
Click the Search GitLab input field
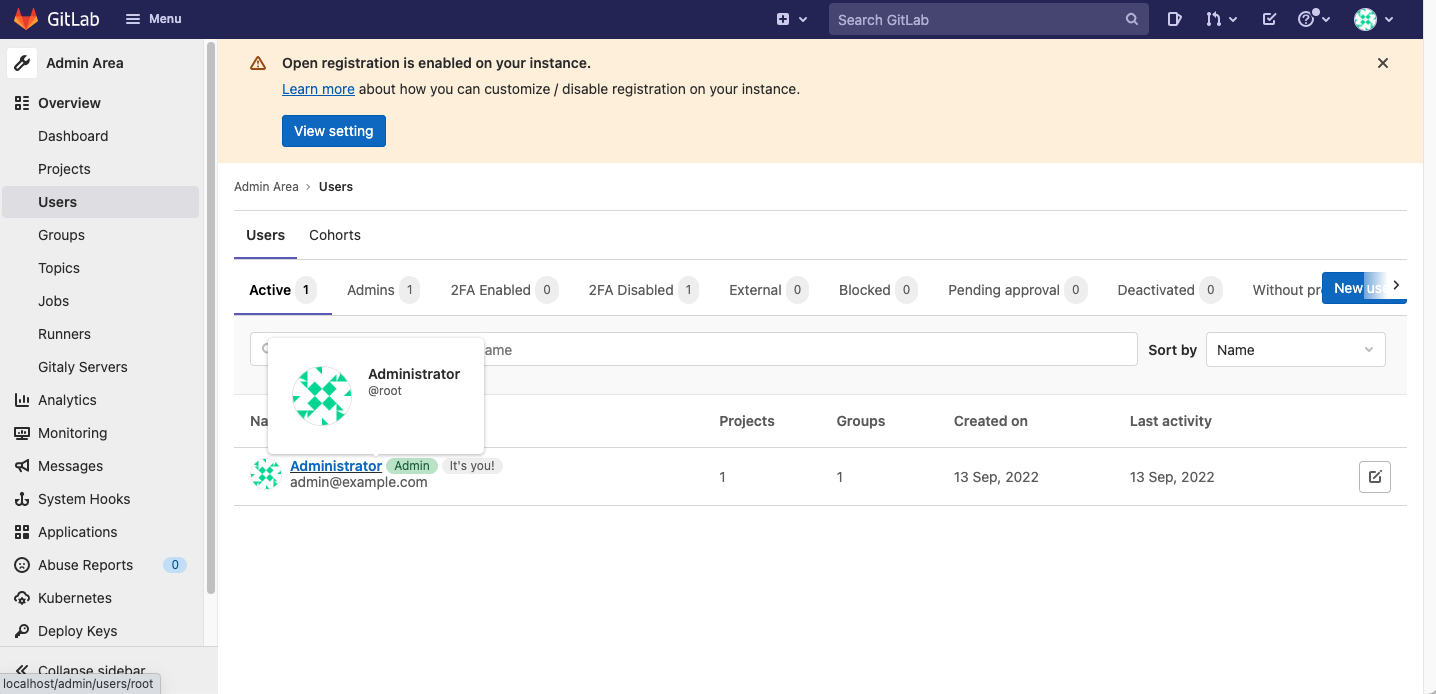(988, 19)
